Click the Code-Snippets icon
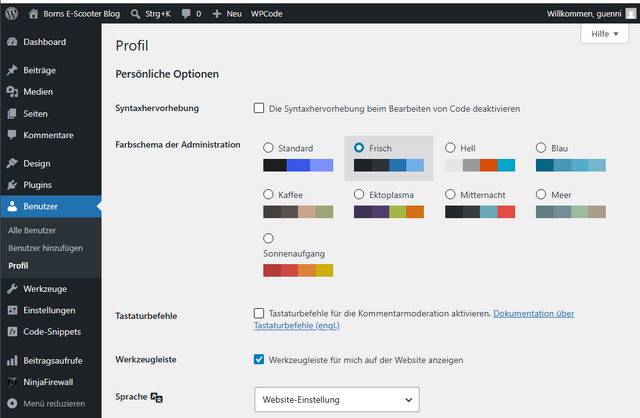Screen dimensions: 640x418 [12, 331]
